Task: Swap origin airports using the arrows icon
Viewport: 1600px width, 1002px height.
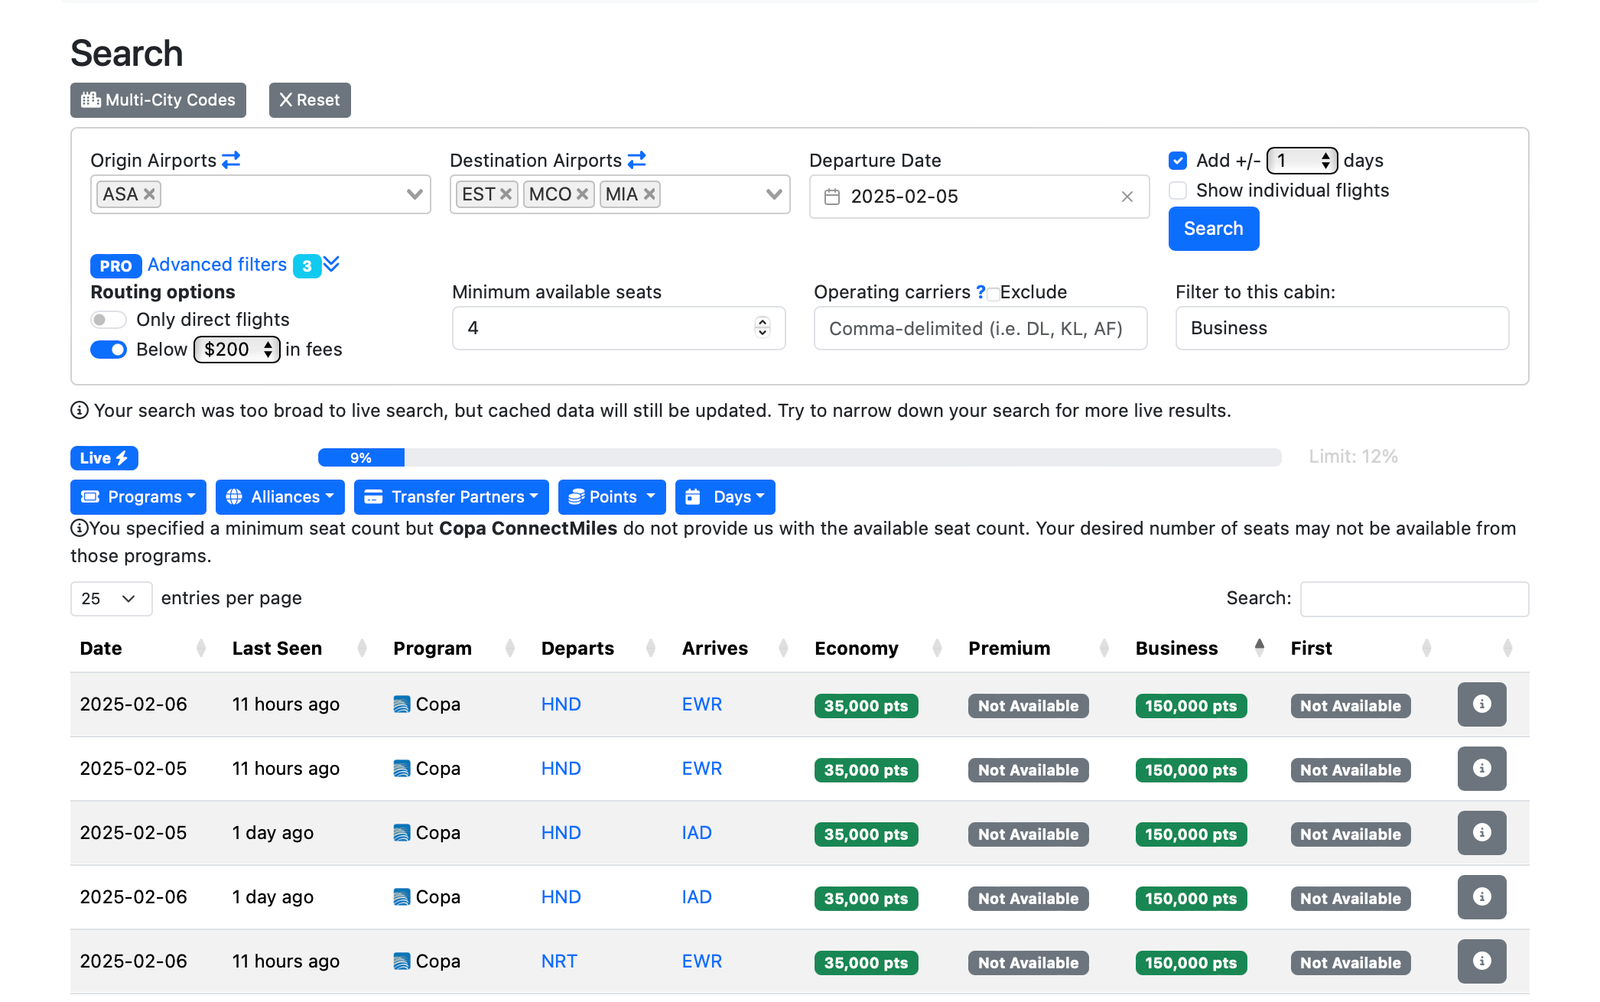Action: tap(231, 160)
